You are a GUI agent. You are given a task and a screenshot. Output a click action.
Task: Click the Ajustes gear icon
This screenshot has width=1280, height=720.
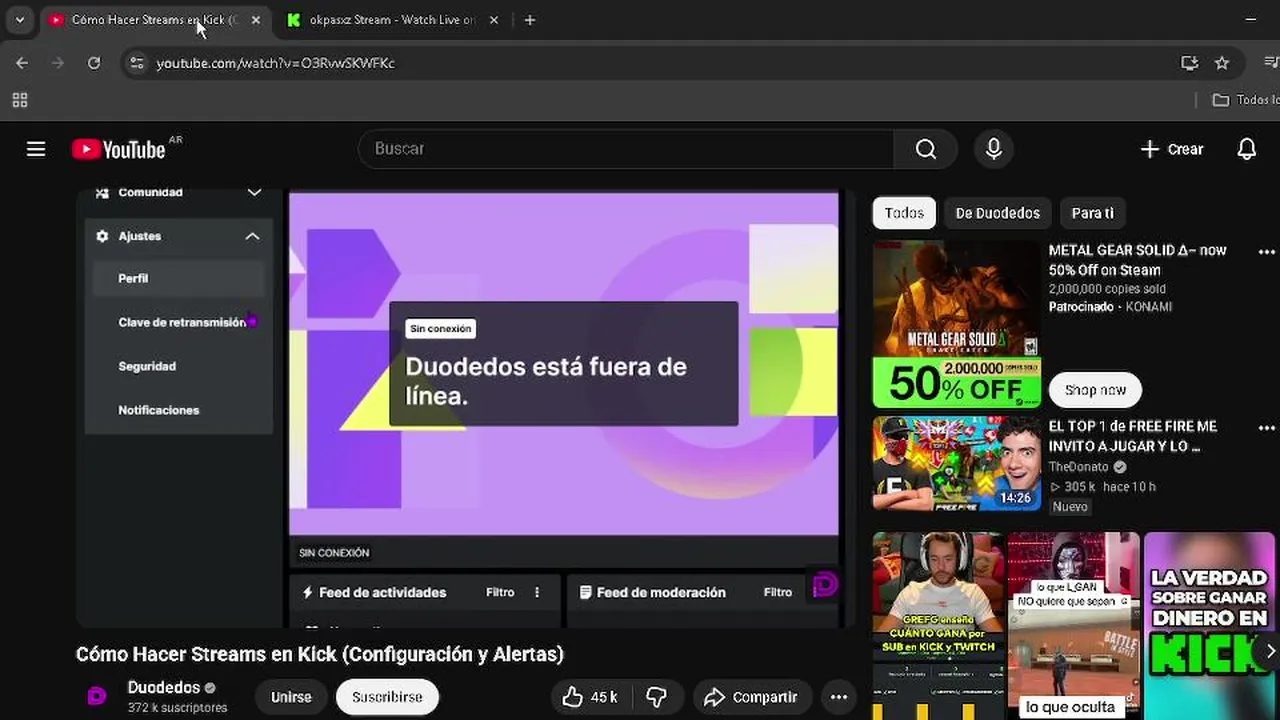102,236
